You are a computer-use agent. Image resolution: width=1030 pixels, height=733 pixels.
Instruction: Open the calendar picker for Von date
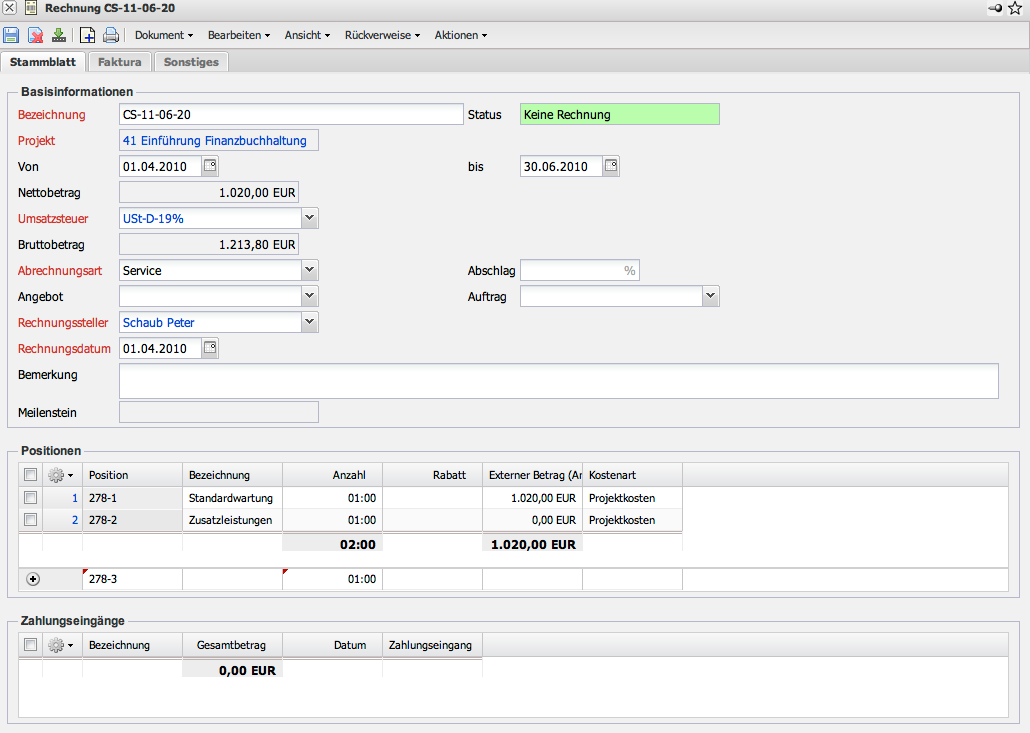pos(210,166)
